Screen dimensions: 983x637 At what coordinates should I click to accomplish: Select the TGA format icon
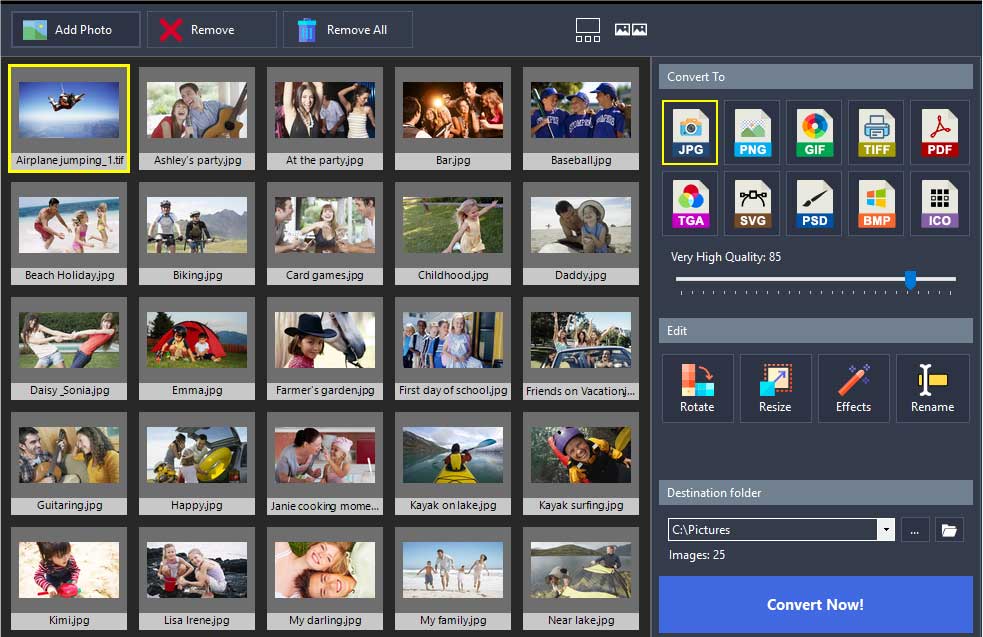coord(690,203)
